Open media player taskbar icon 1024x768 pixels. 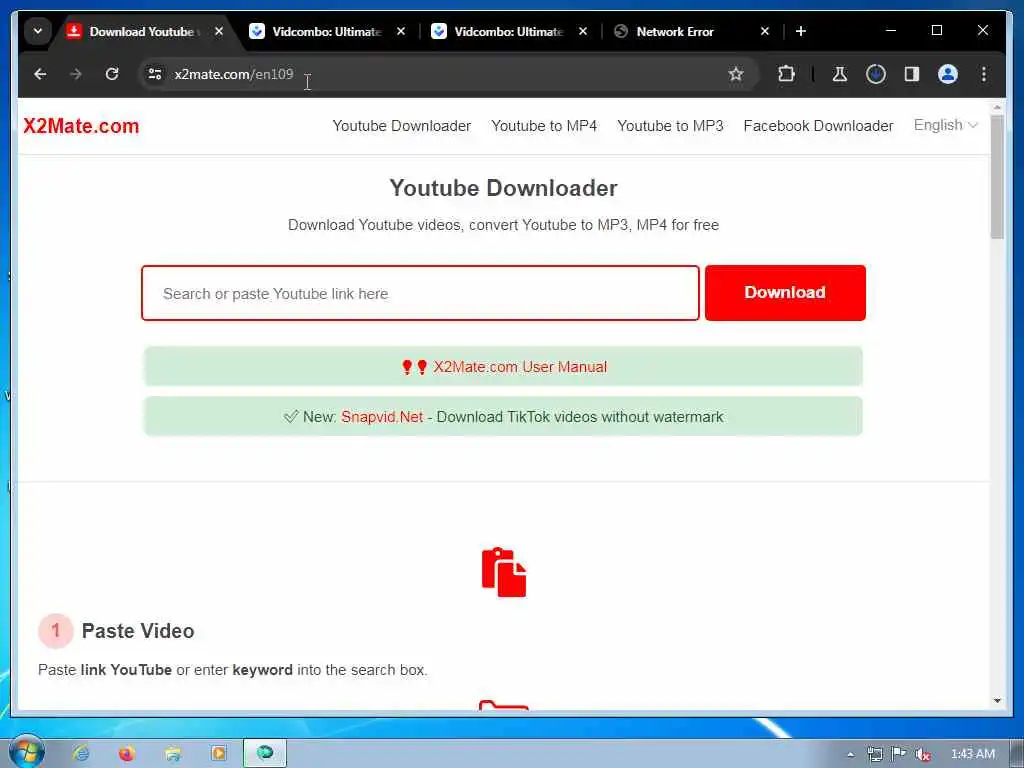click(218, 754)
